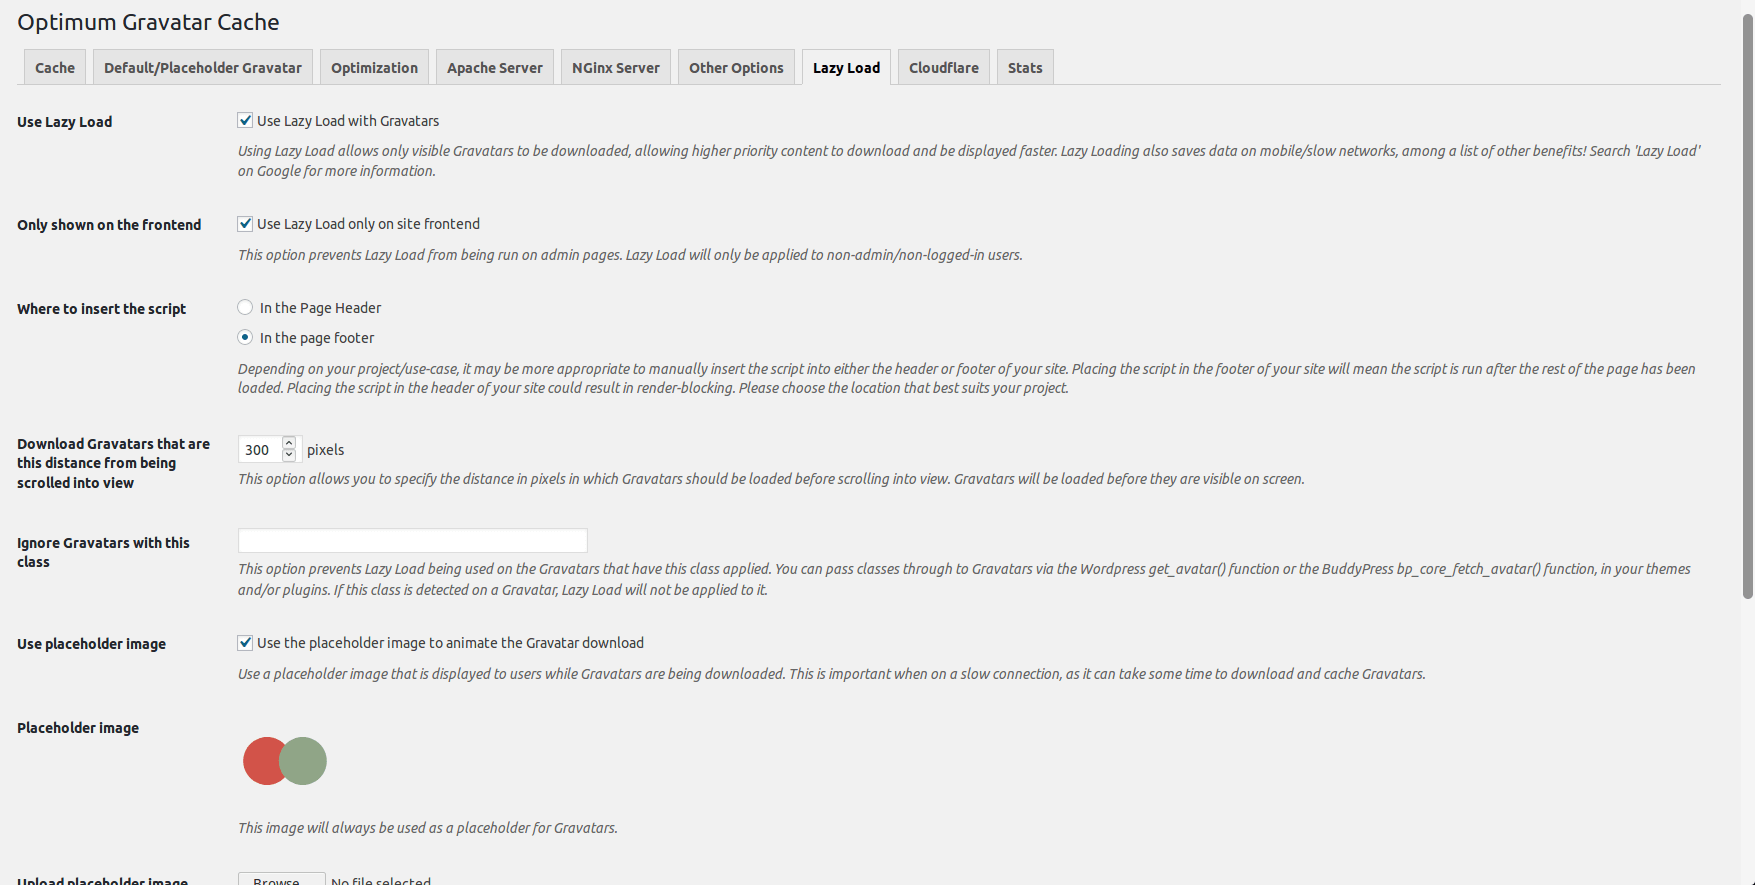Select the NGinx Server tab
The image size is (1755, 885).
click(616, 67)
